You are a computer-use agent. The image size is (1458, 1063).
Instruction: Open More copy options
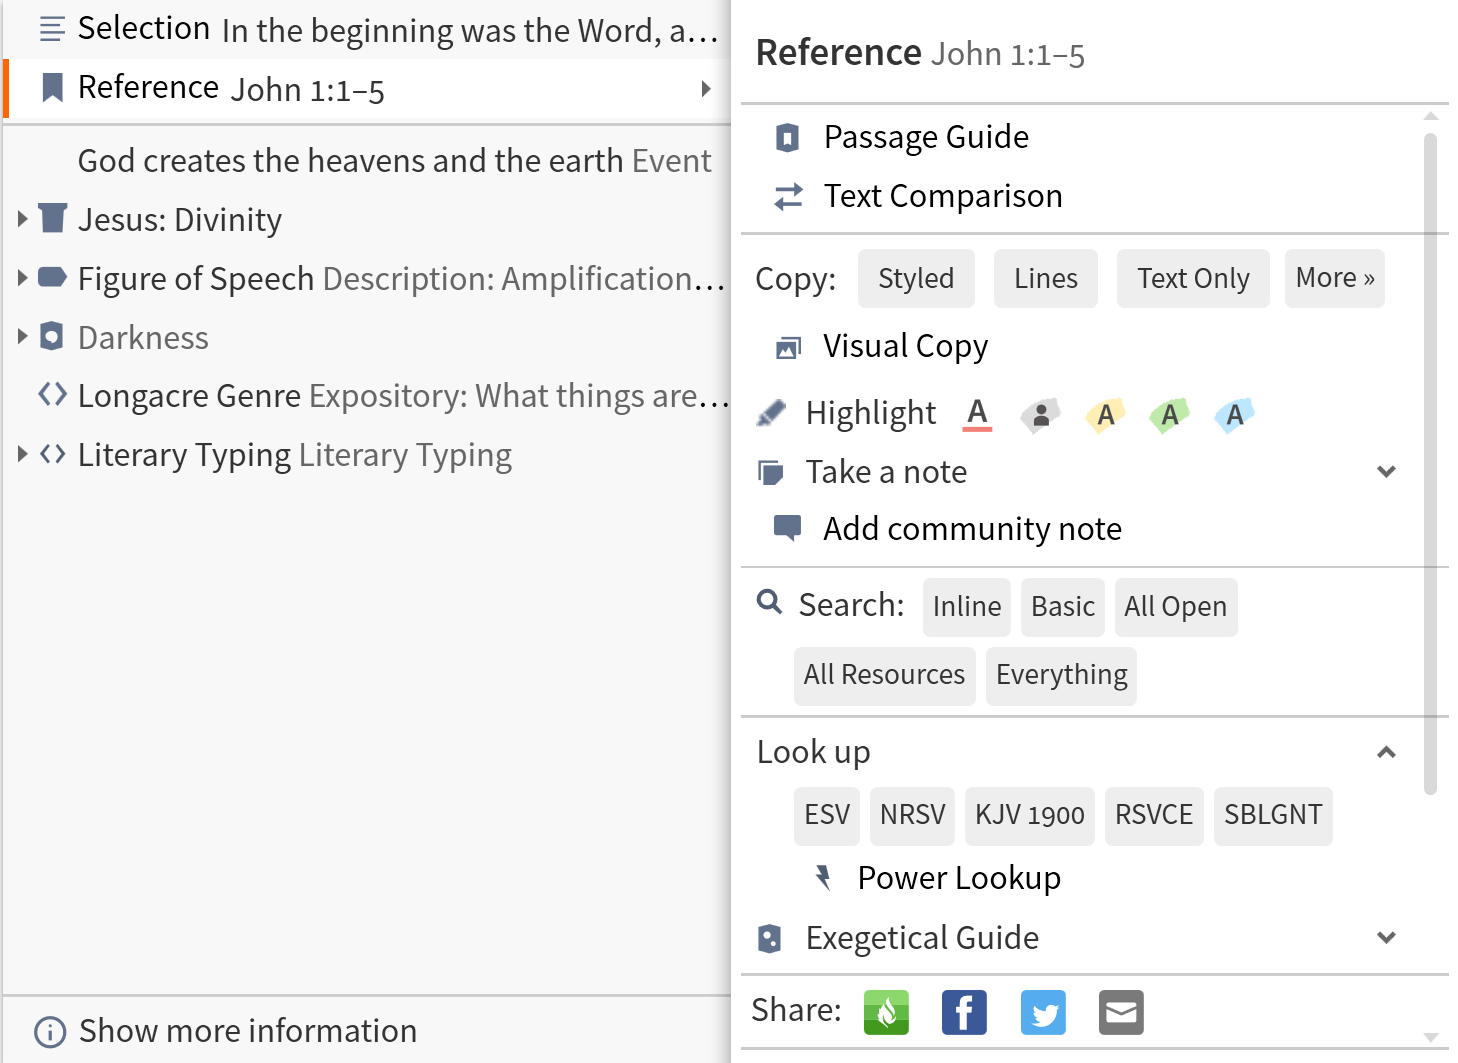1335,278
